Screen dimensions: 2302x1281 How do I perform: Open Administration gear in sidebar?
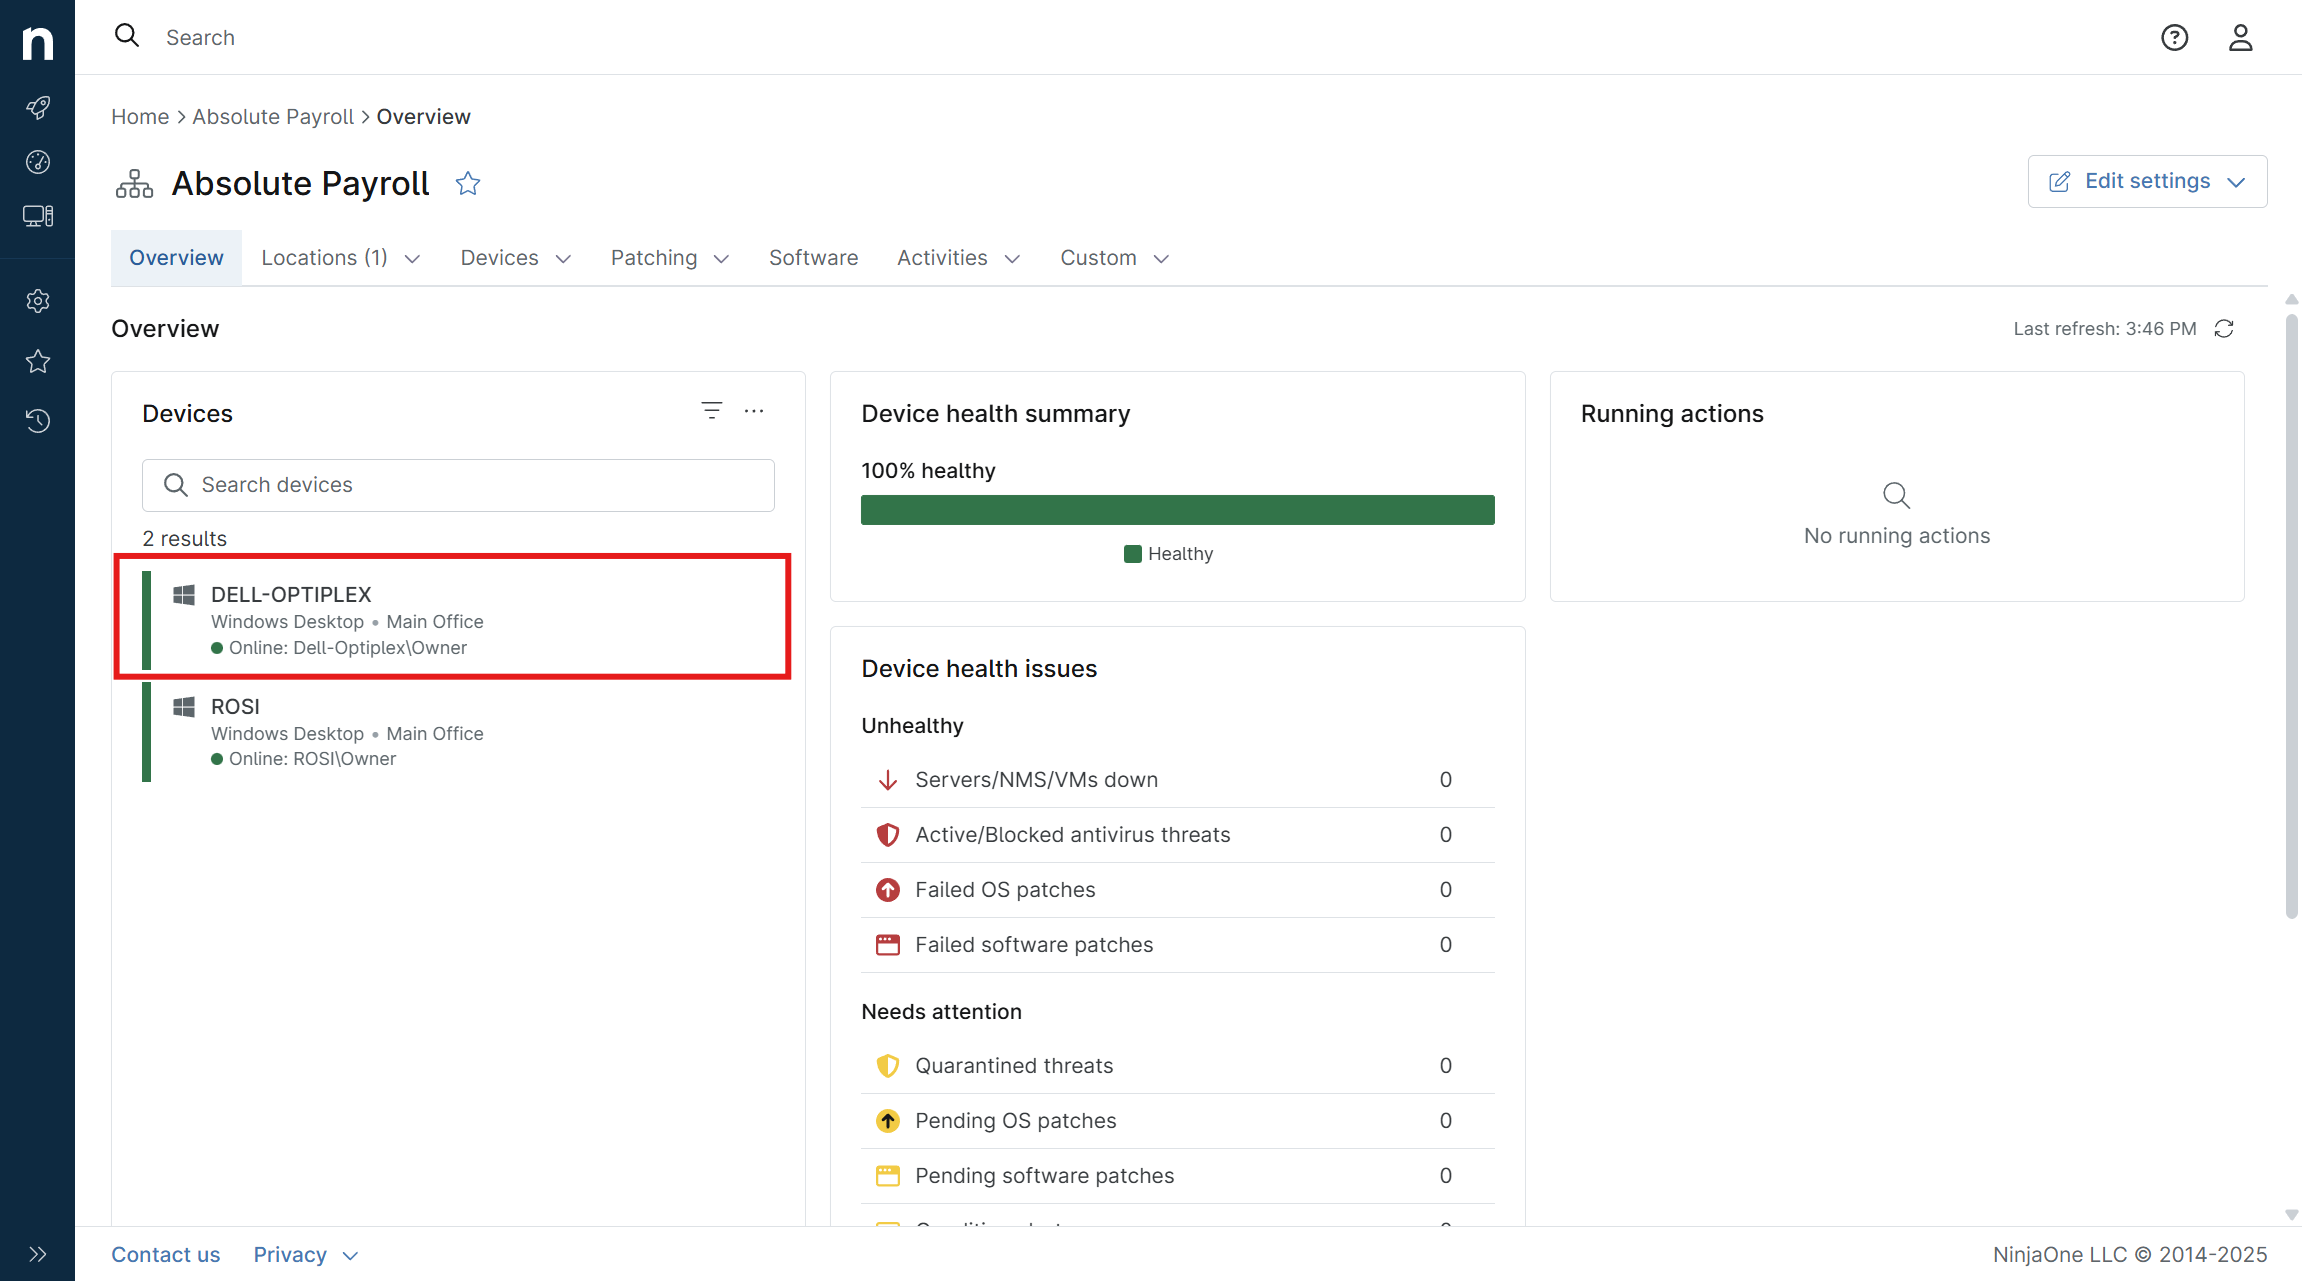click(37, 301)
